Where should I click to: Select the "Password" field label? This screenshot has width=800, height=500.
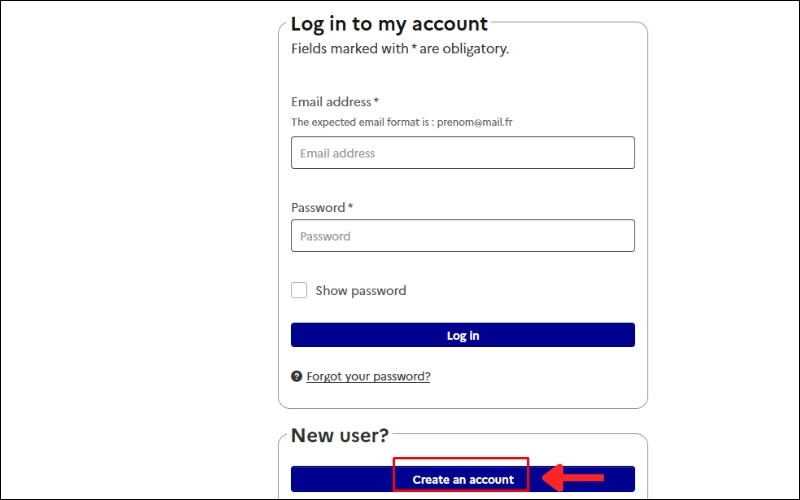click(x=317, y=208)
